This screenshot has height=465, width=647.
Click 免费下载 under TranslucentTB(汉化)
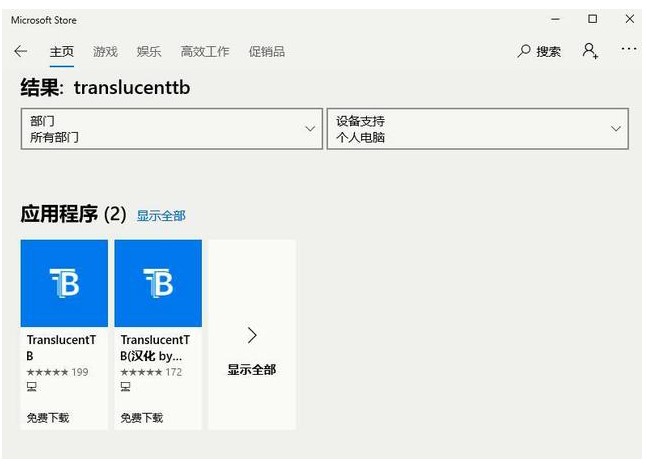coord(141,417)
